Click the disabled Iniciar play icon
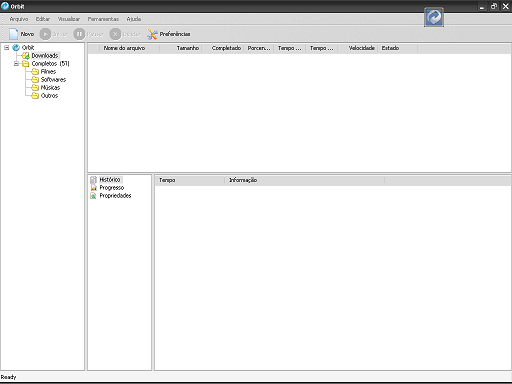512x384 pixels. [x=45, y=34]
